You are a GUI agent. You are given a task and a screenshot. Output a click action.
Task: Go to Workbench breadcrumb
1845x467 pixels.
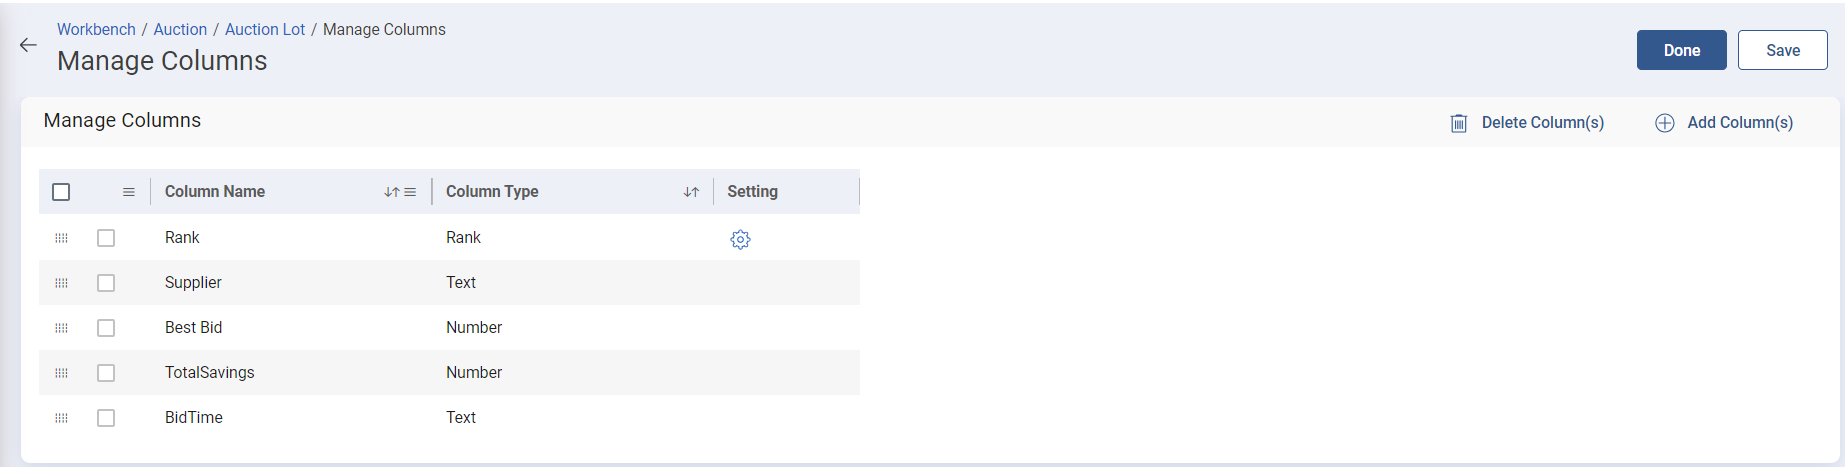click(x=96, y=30)
